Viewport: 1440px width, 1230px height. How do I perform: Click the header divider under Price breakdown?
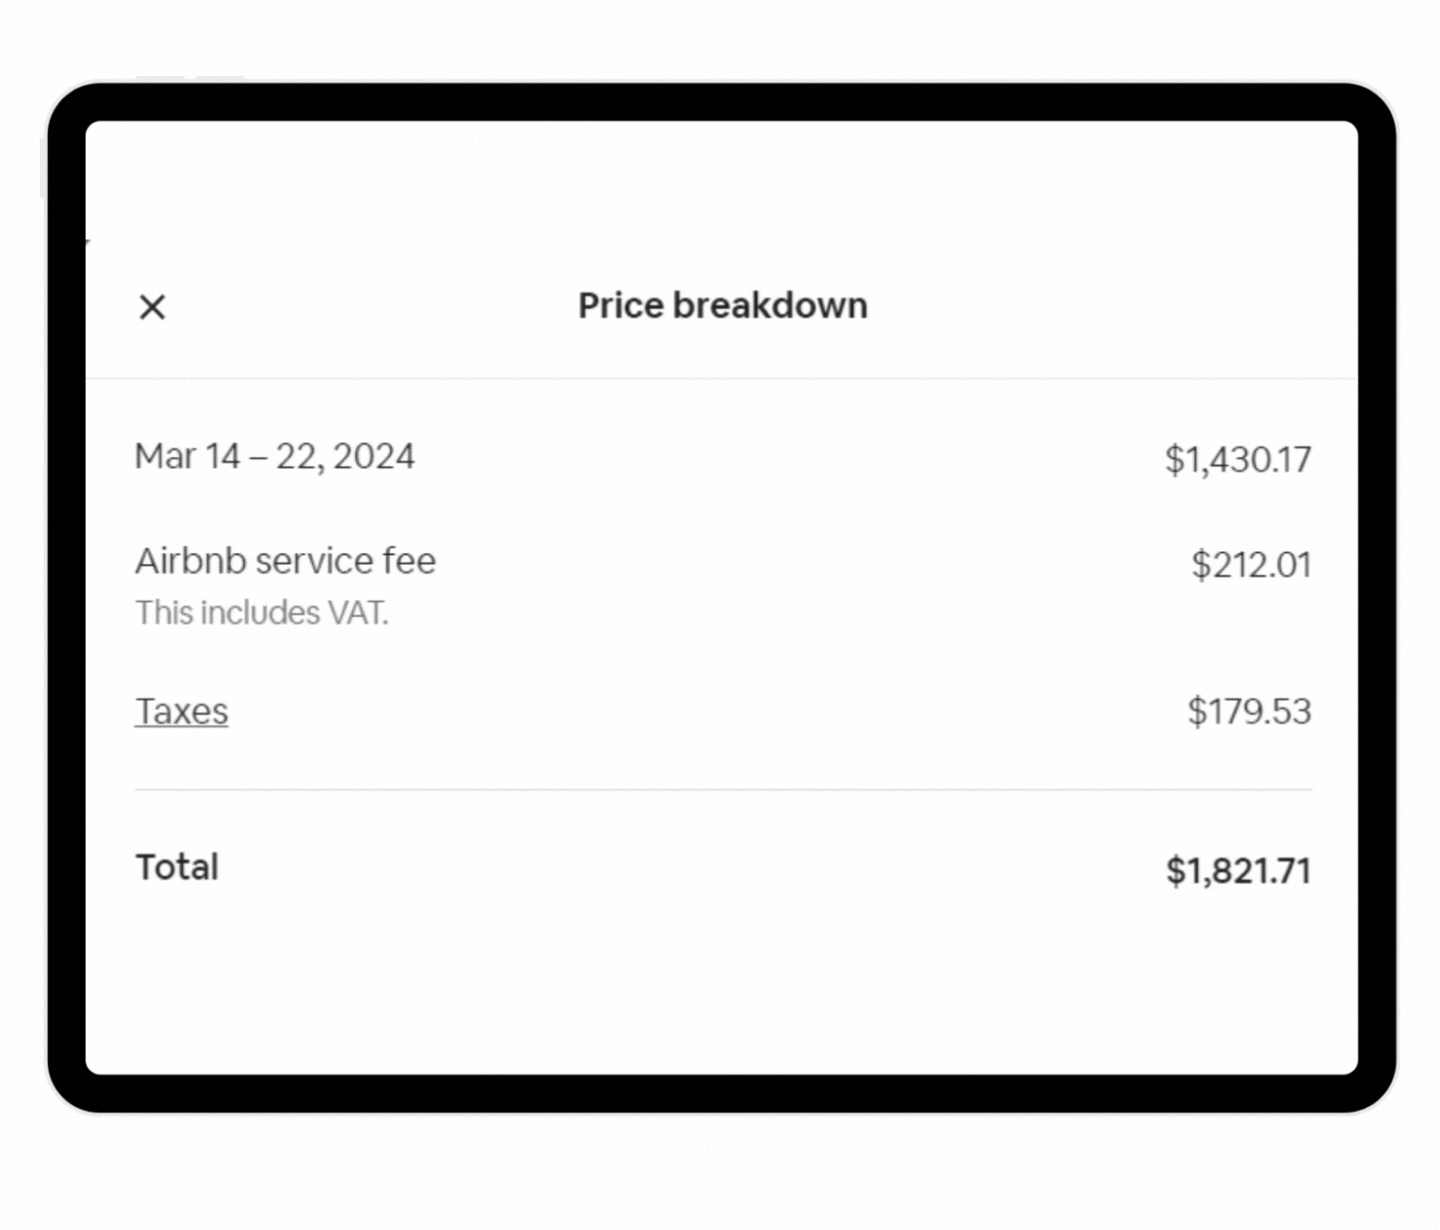point(722,378)
